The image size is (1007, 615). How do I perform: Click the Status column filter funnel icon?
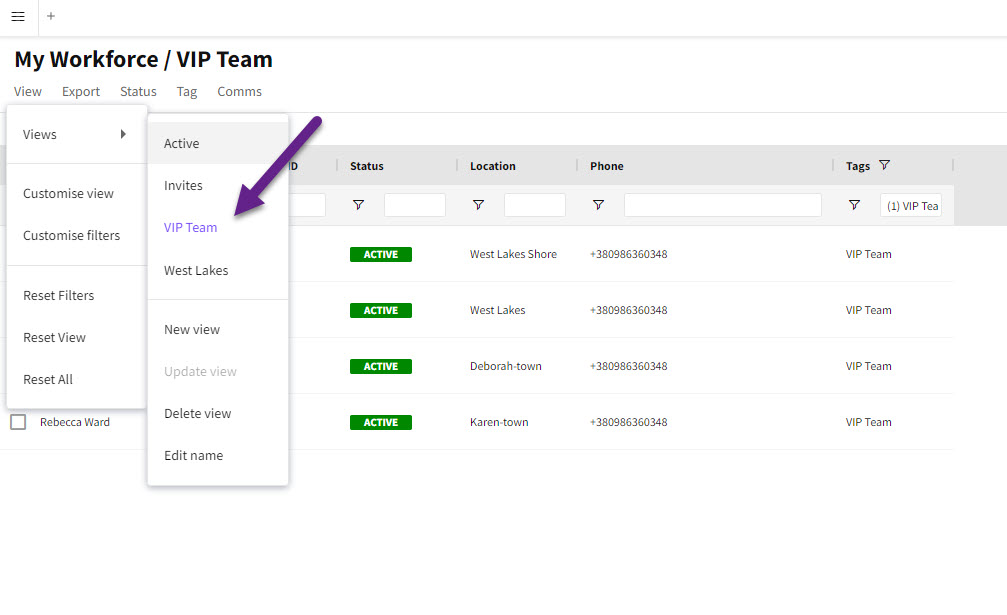(x=359, y=205)
